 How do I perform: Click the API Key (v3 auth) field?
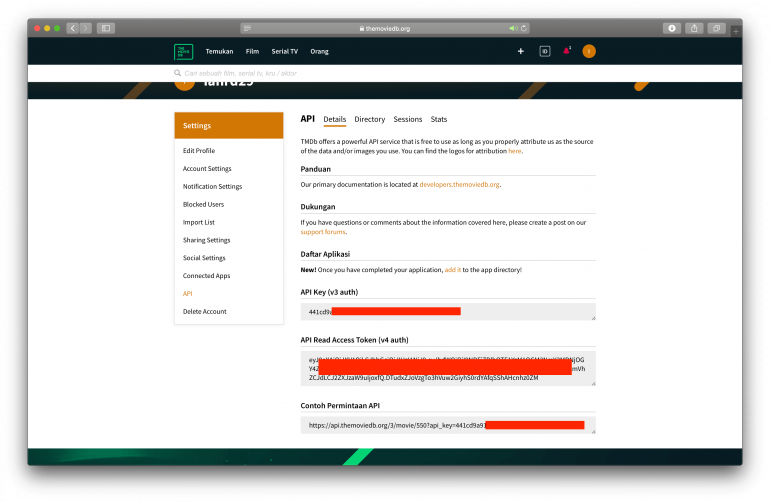tap(448, 311)
